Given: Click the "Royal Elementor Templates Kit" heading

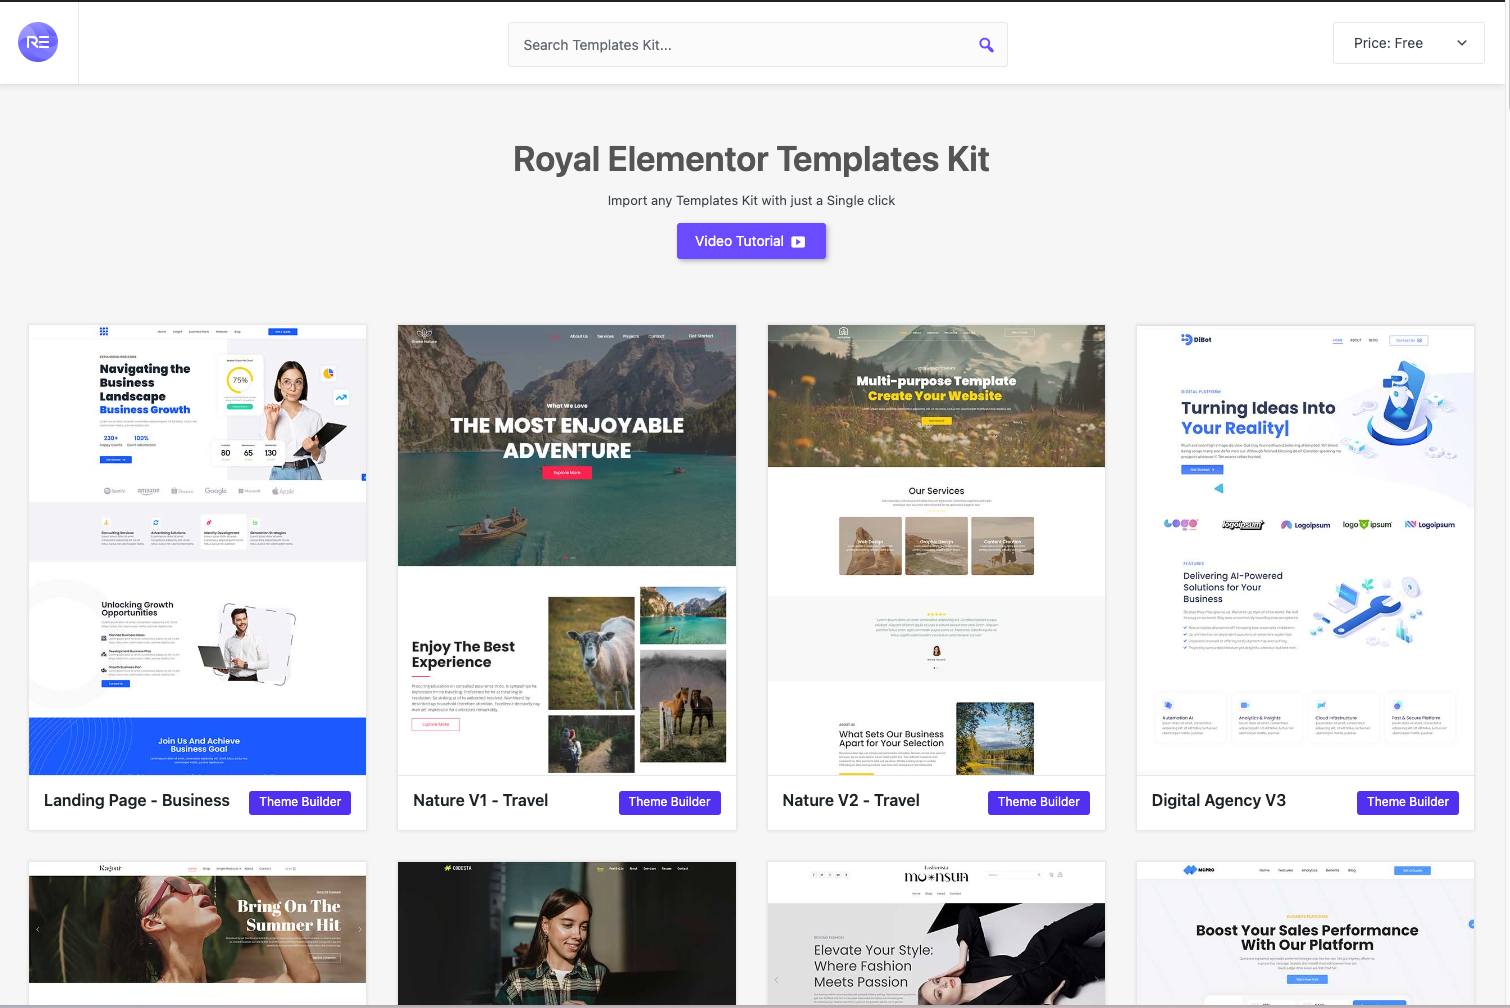Looking at the screenshot, I should tap(751, 159).
